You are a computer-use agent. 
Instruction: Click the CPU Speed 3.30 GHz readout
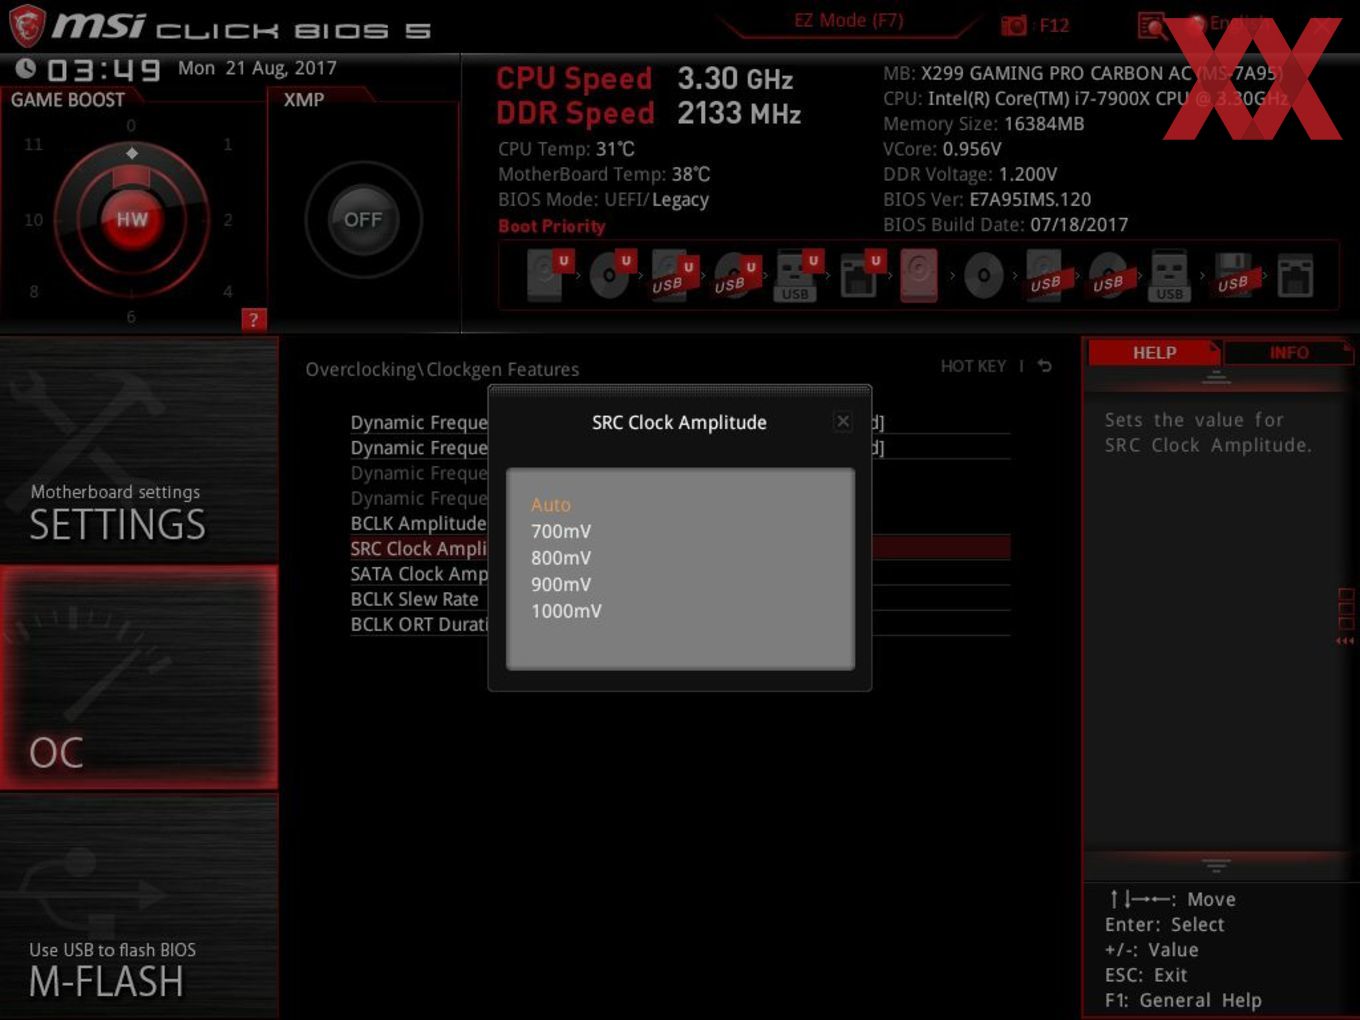pos(644,79)
